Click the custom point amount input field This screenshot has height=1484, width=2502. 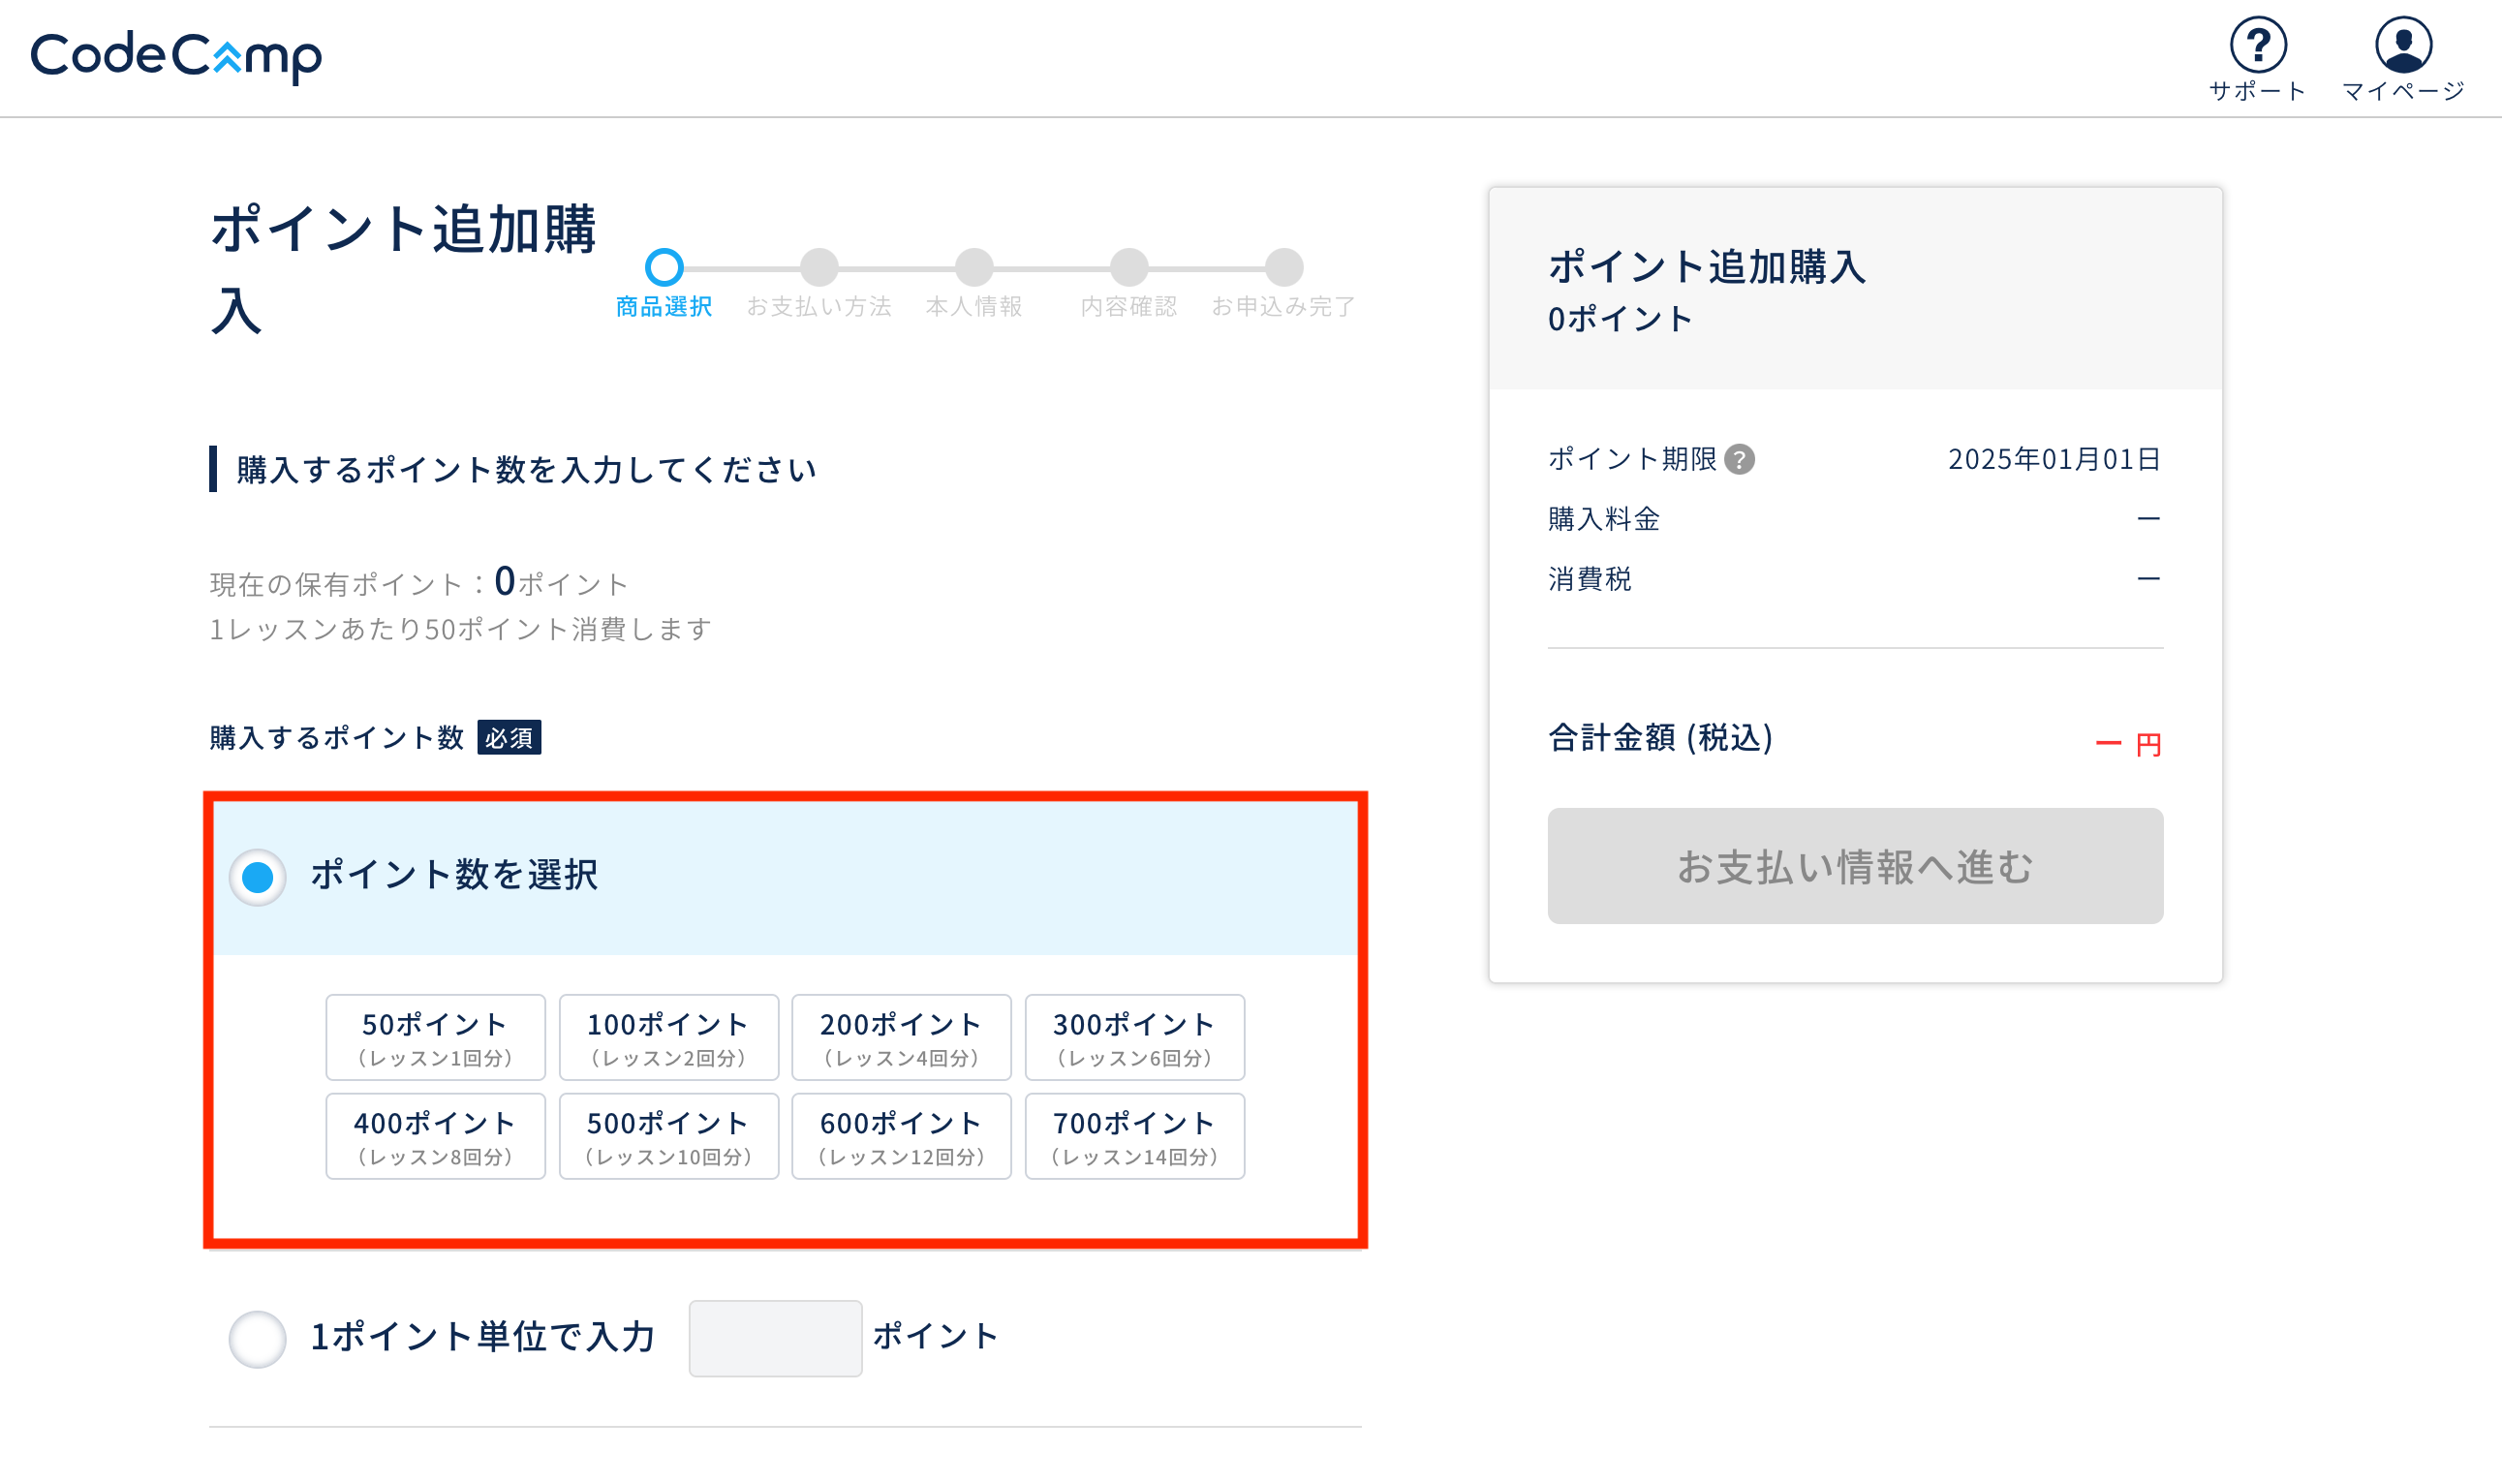pos(775,1338)
